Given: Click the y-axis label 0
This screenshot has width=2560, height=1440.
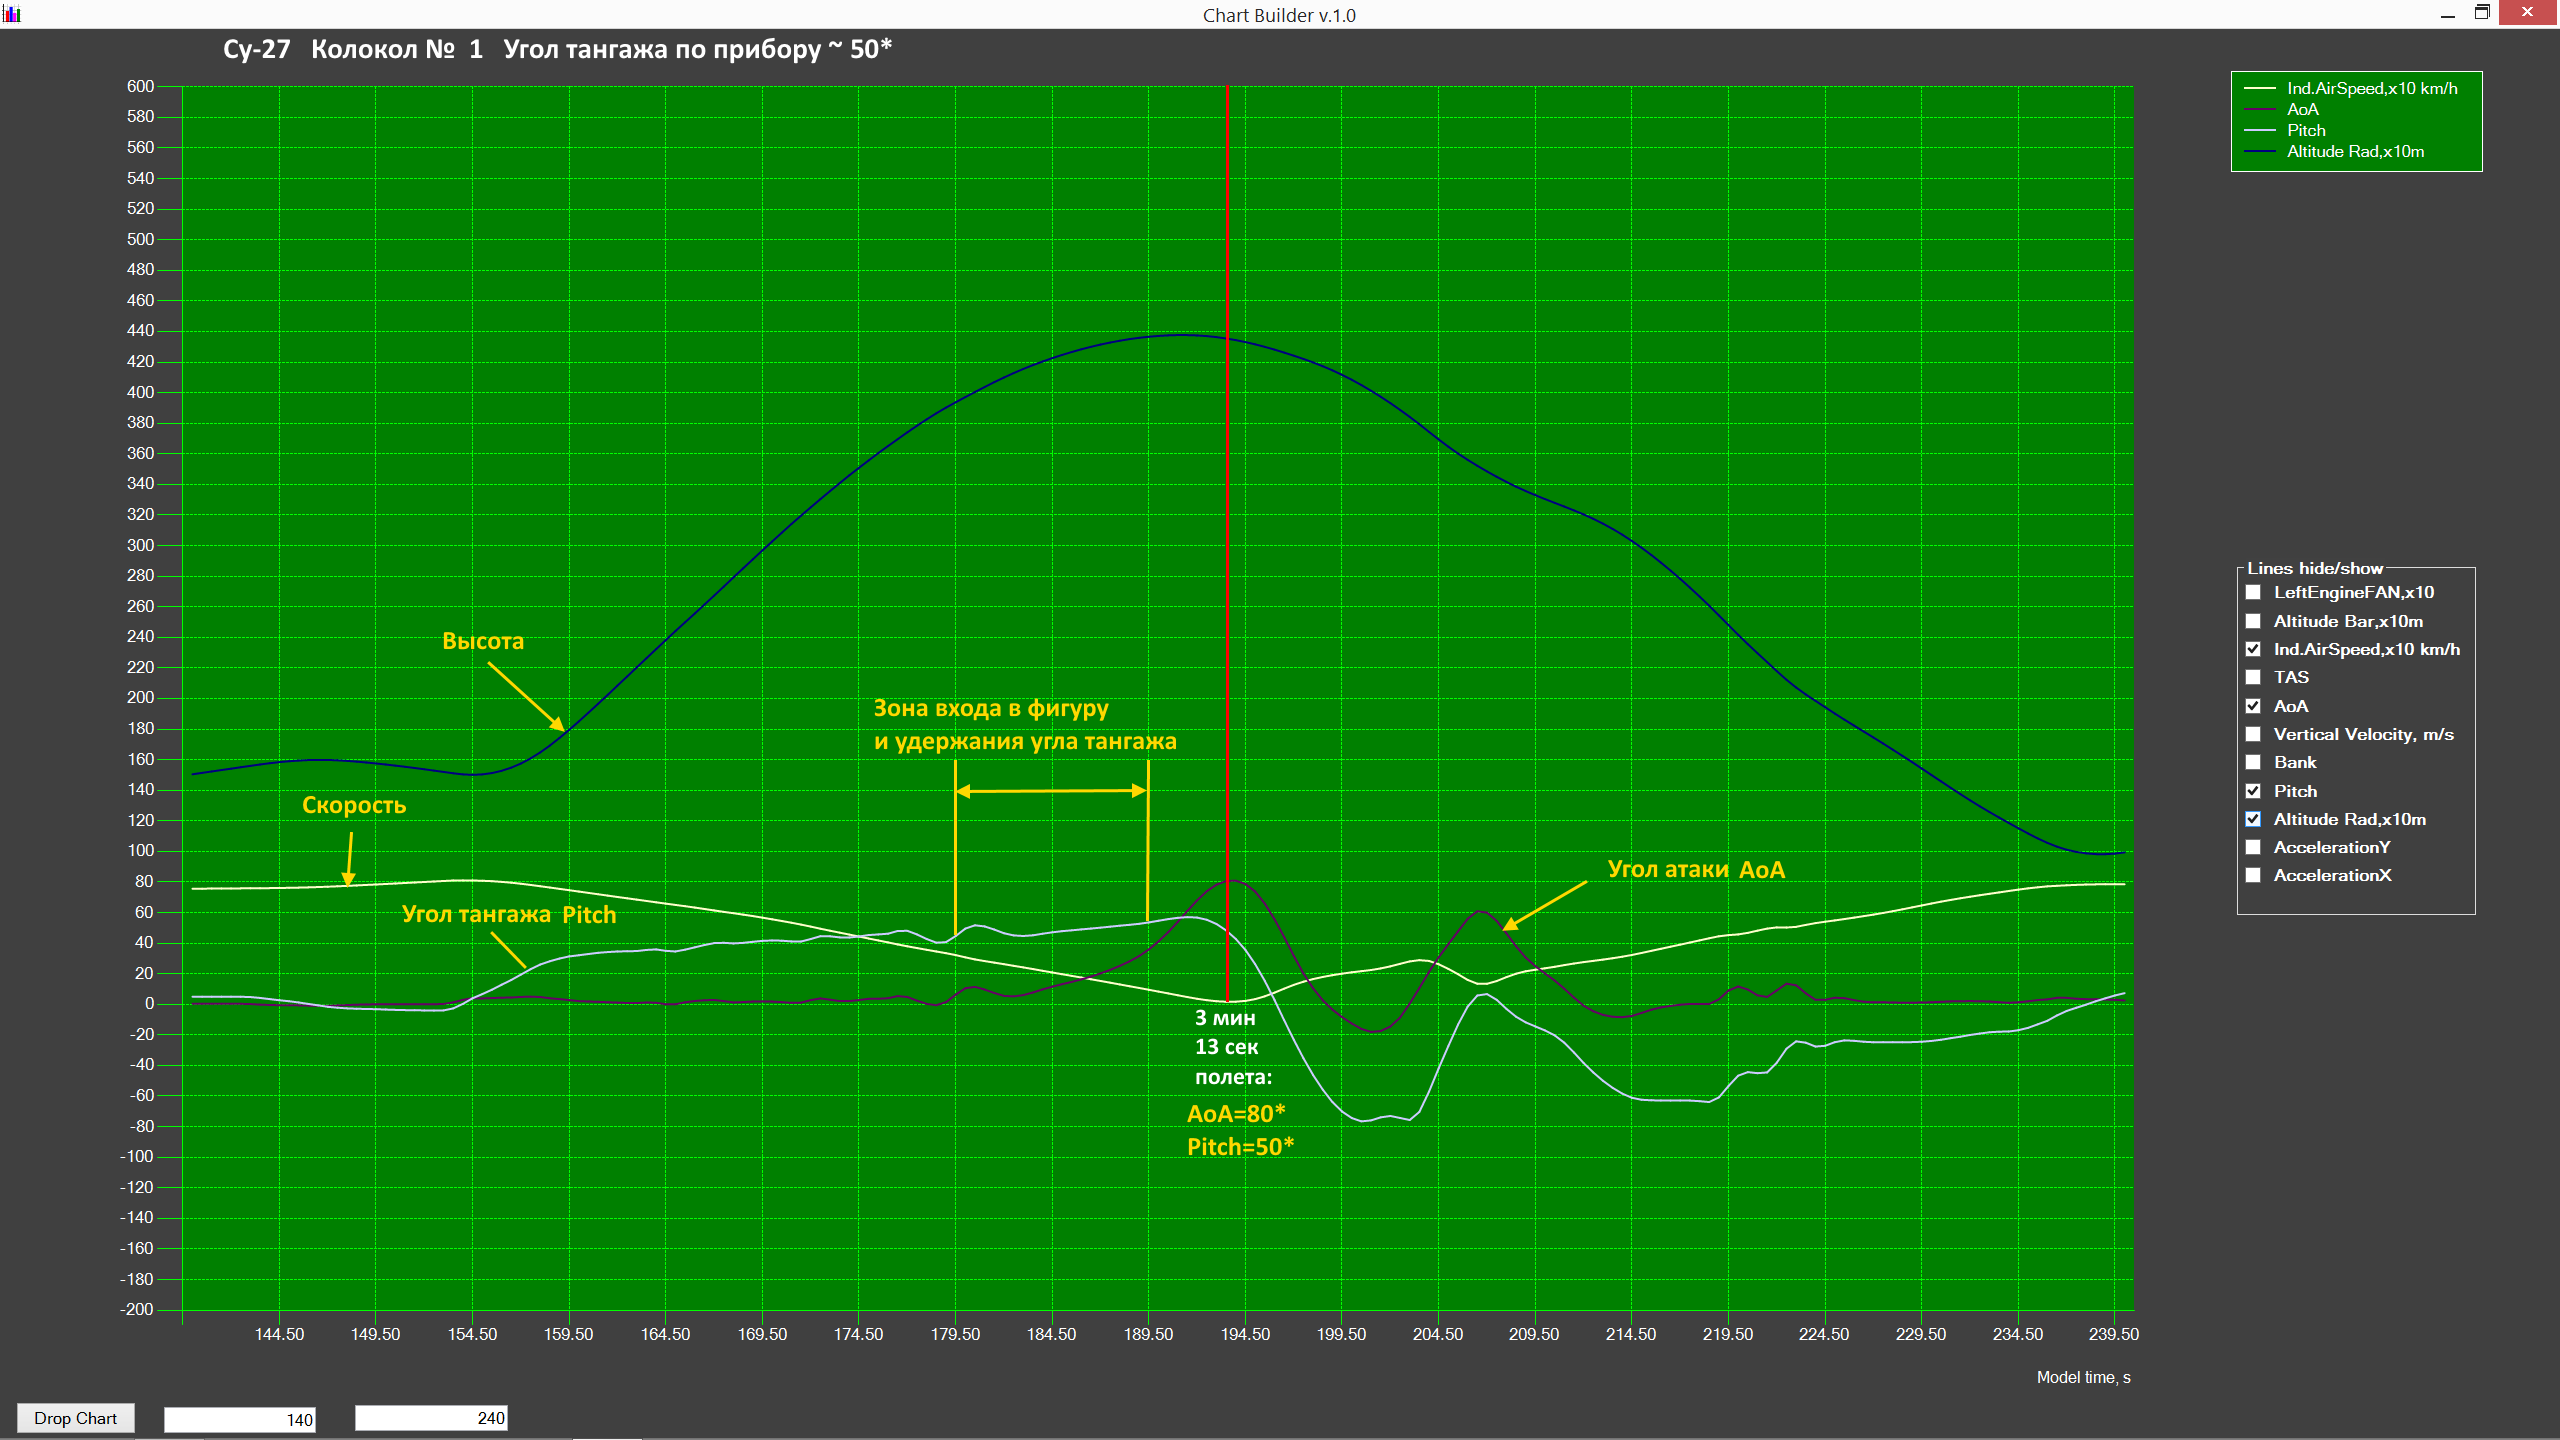Looking at the screenshot, I should pos(150,1003).
